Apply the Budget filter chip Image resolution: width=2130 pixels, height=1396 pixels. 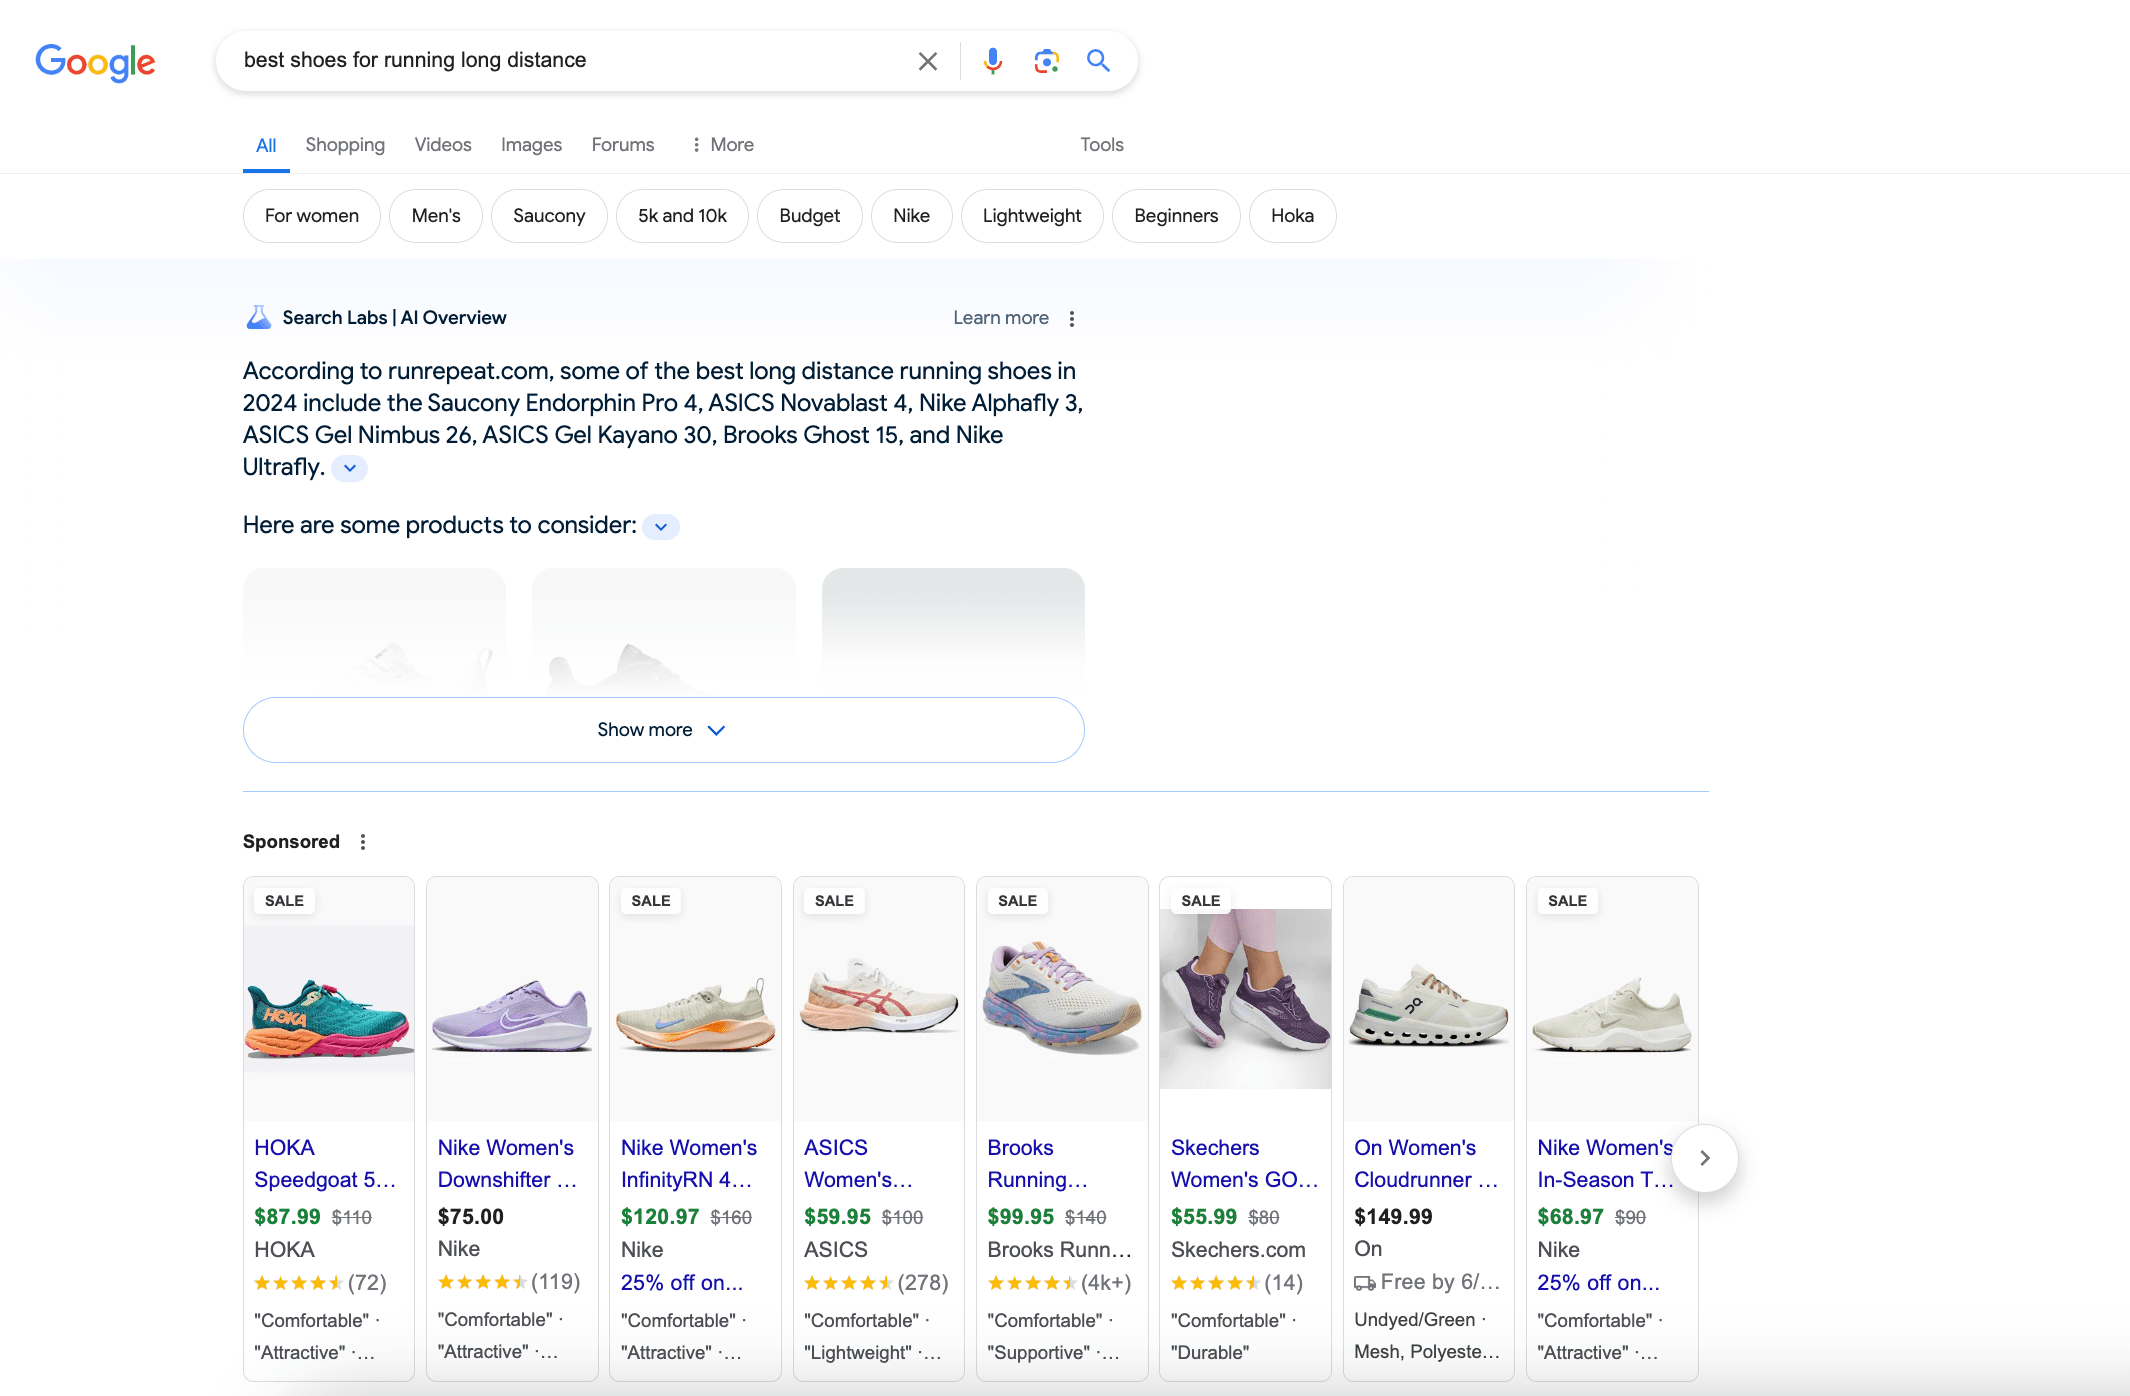point(810,216)
